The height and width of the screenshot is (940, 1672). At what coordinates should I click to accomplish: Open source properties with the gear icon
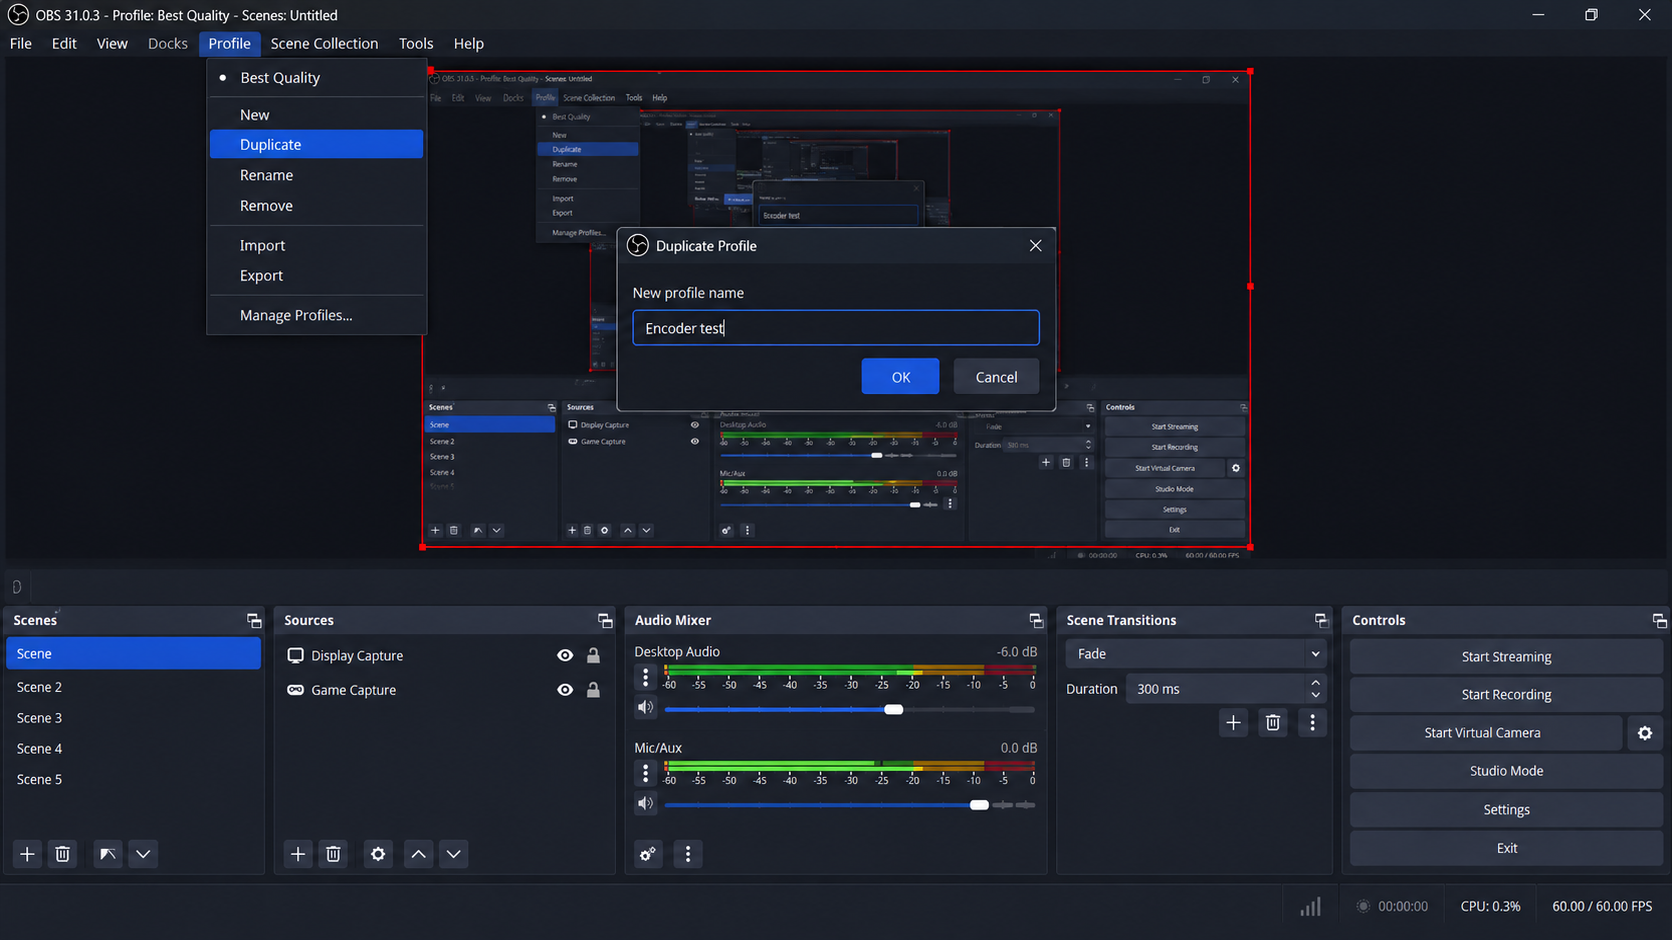coord(378,854)
